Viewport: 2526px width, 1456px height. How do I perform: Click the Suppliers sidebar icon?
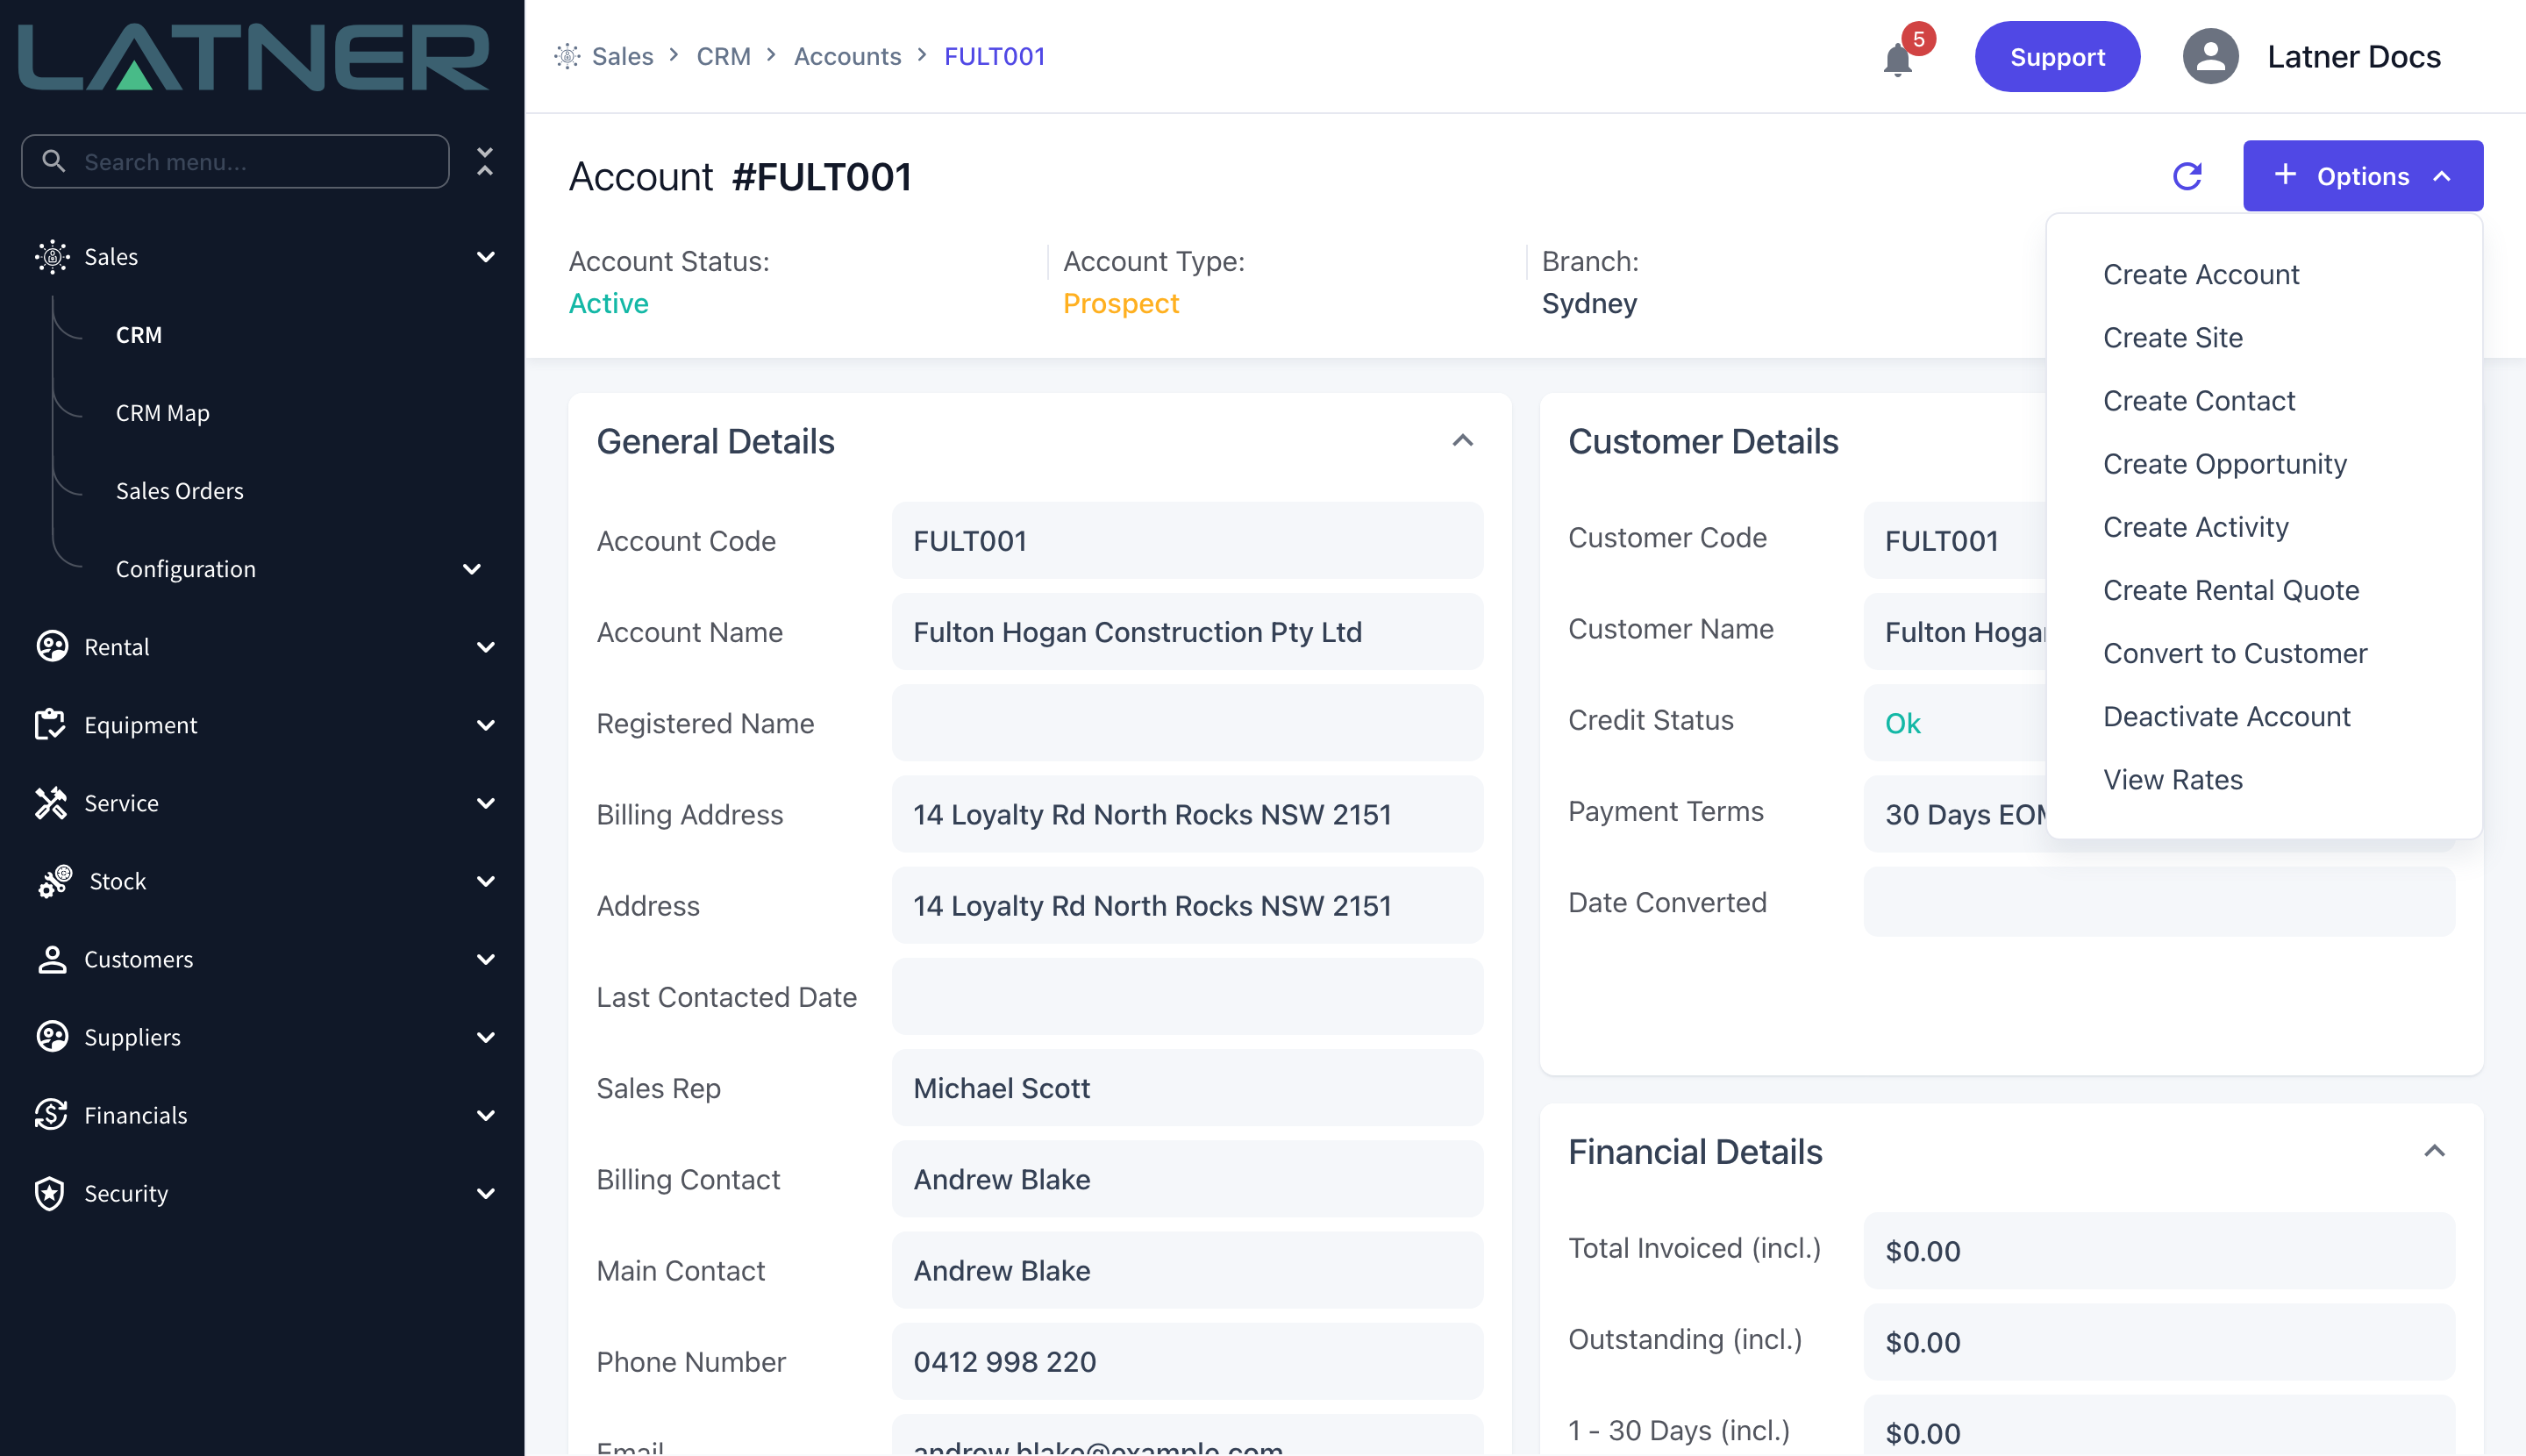pos(52,1037)
